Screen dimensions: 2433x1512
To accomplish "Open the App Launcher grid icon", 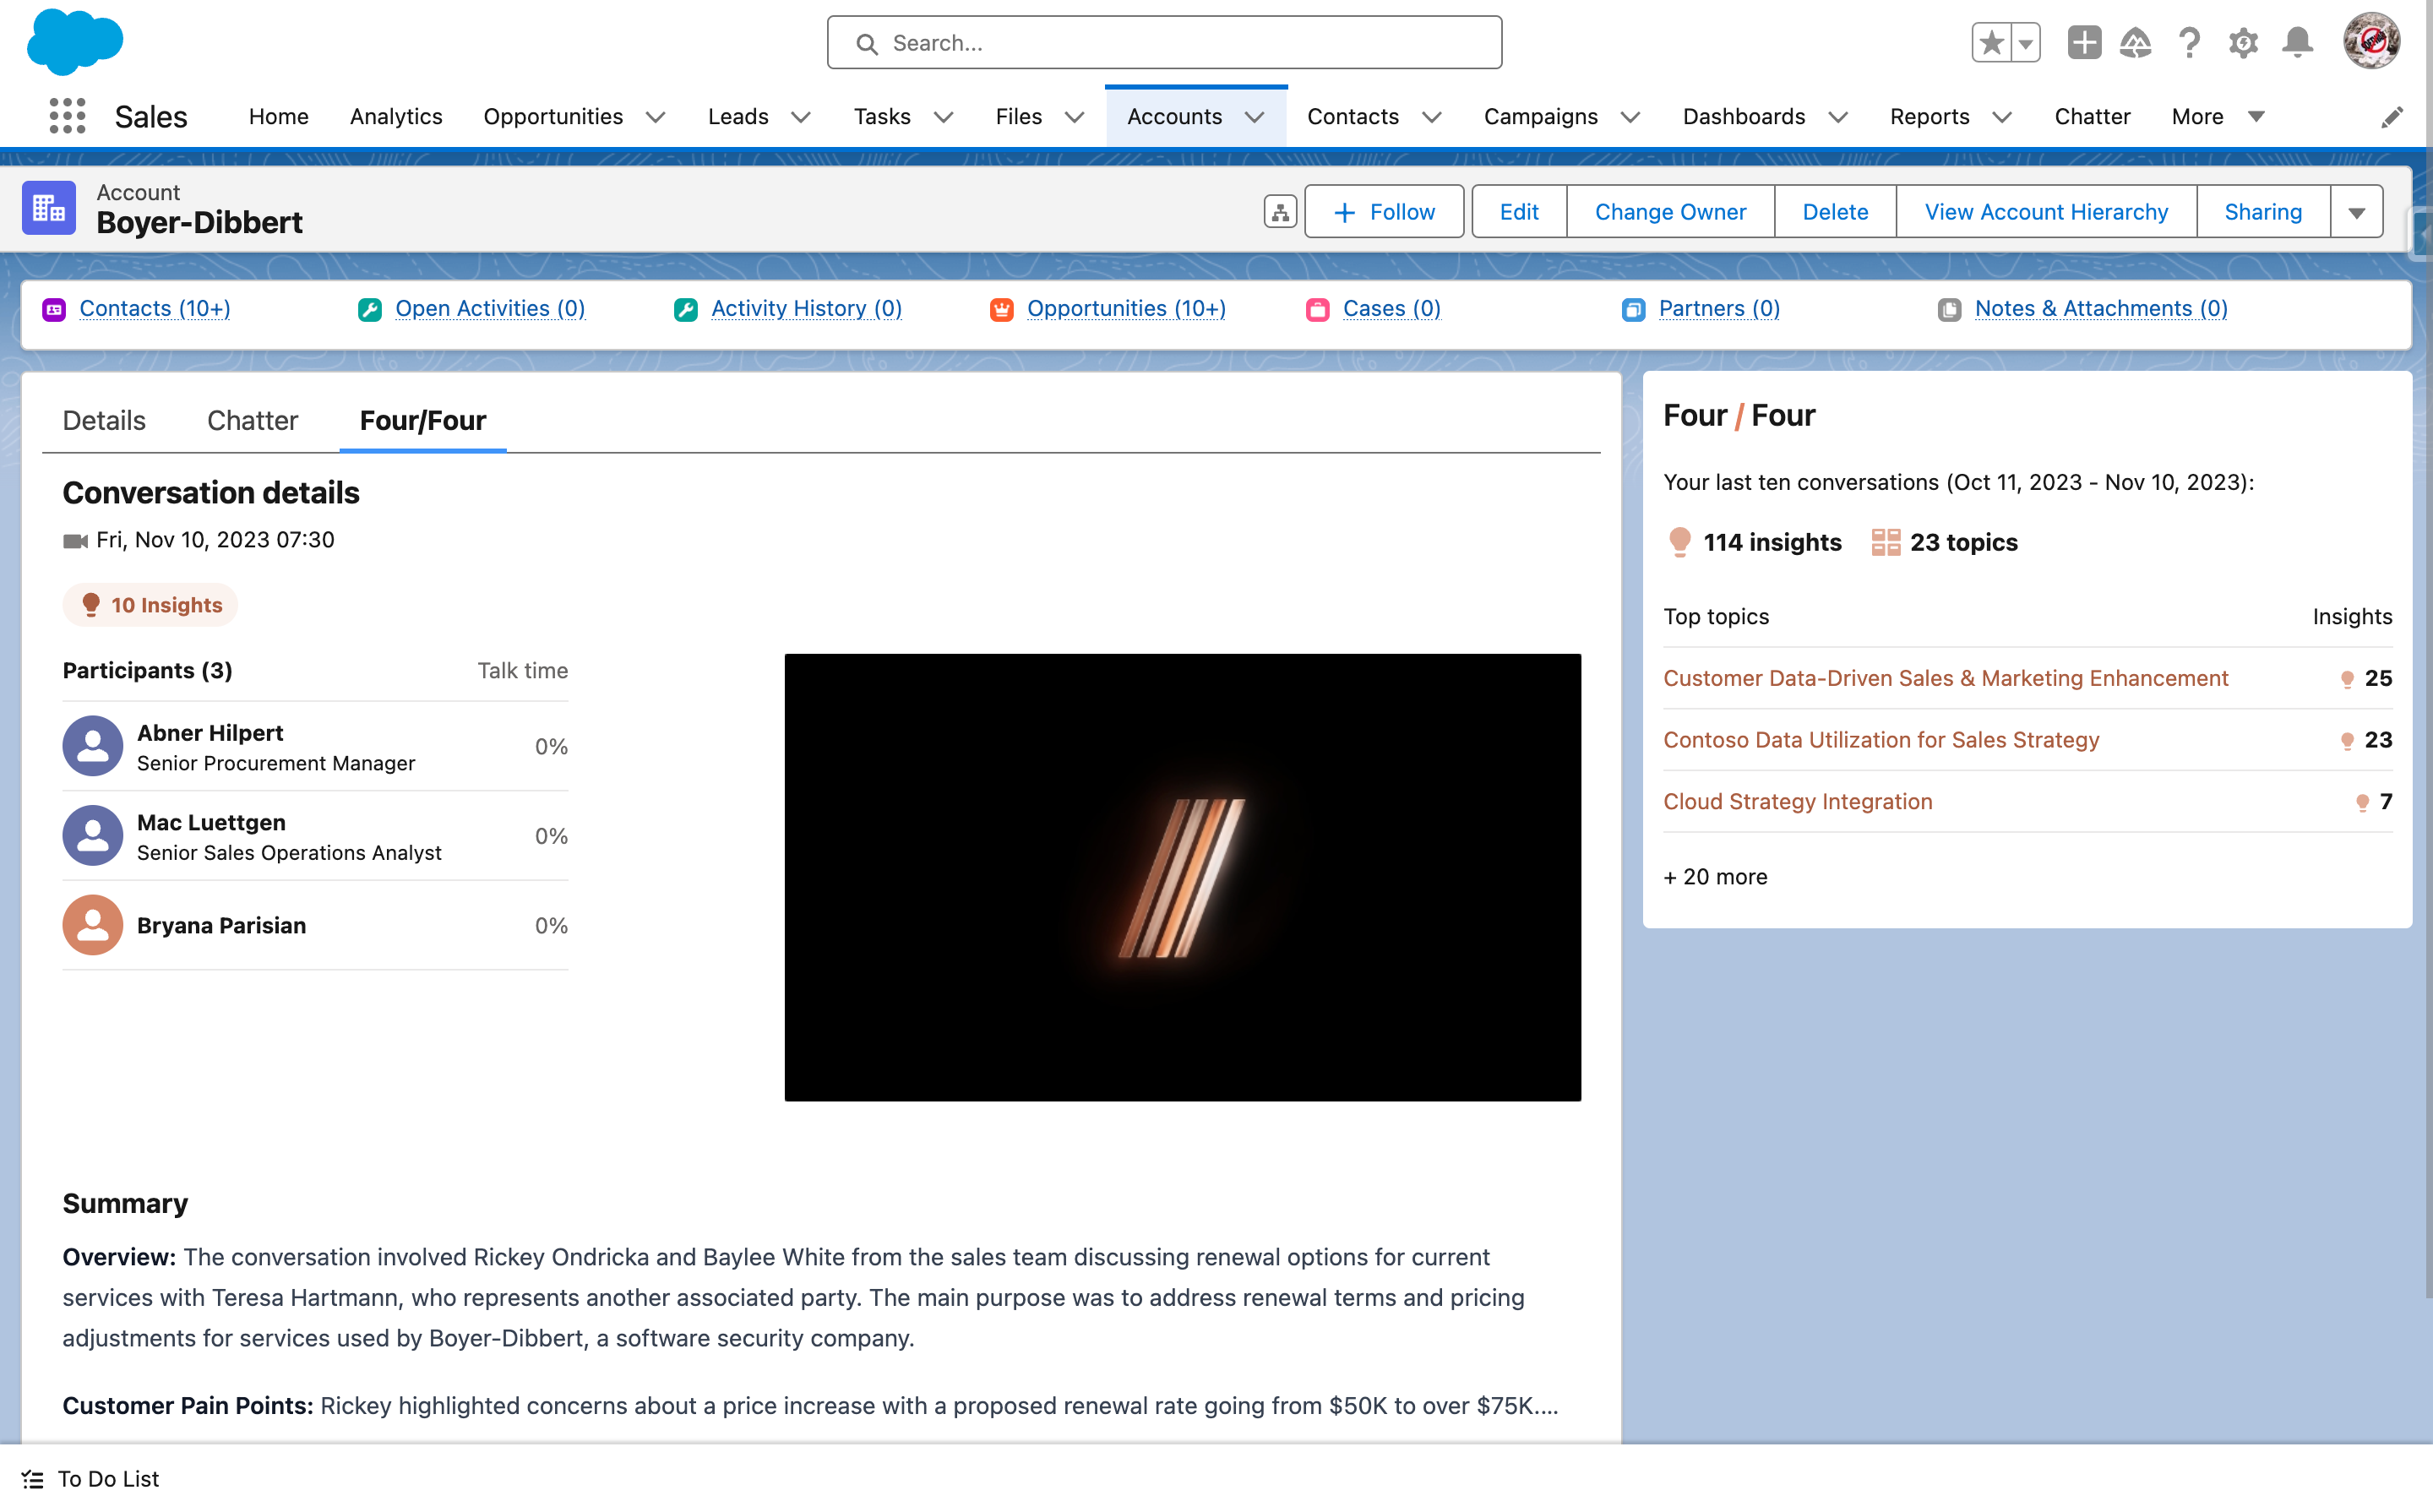I will pos(67,116).
